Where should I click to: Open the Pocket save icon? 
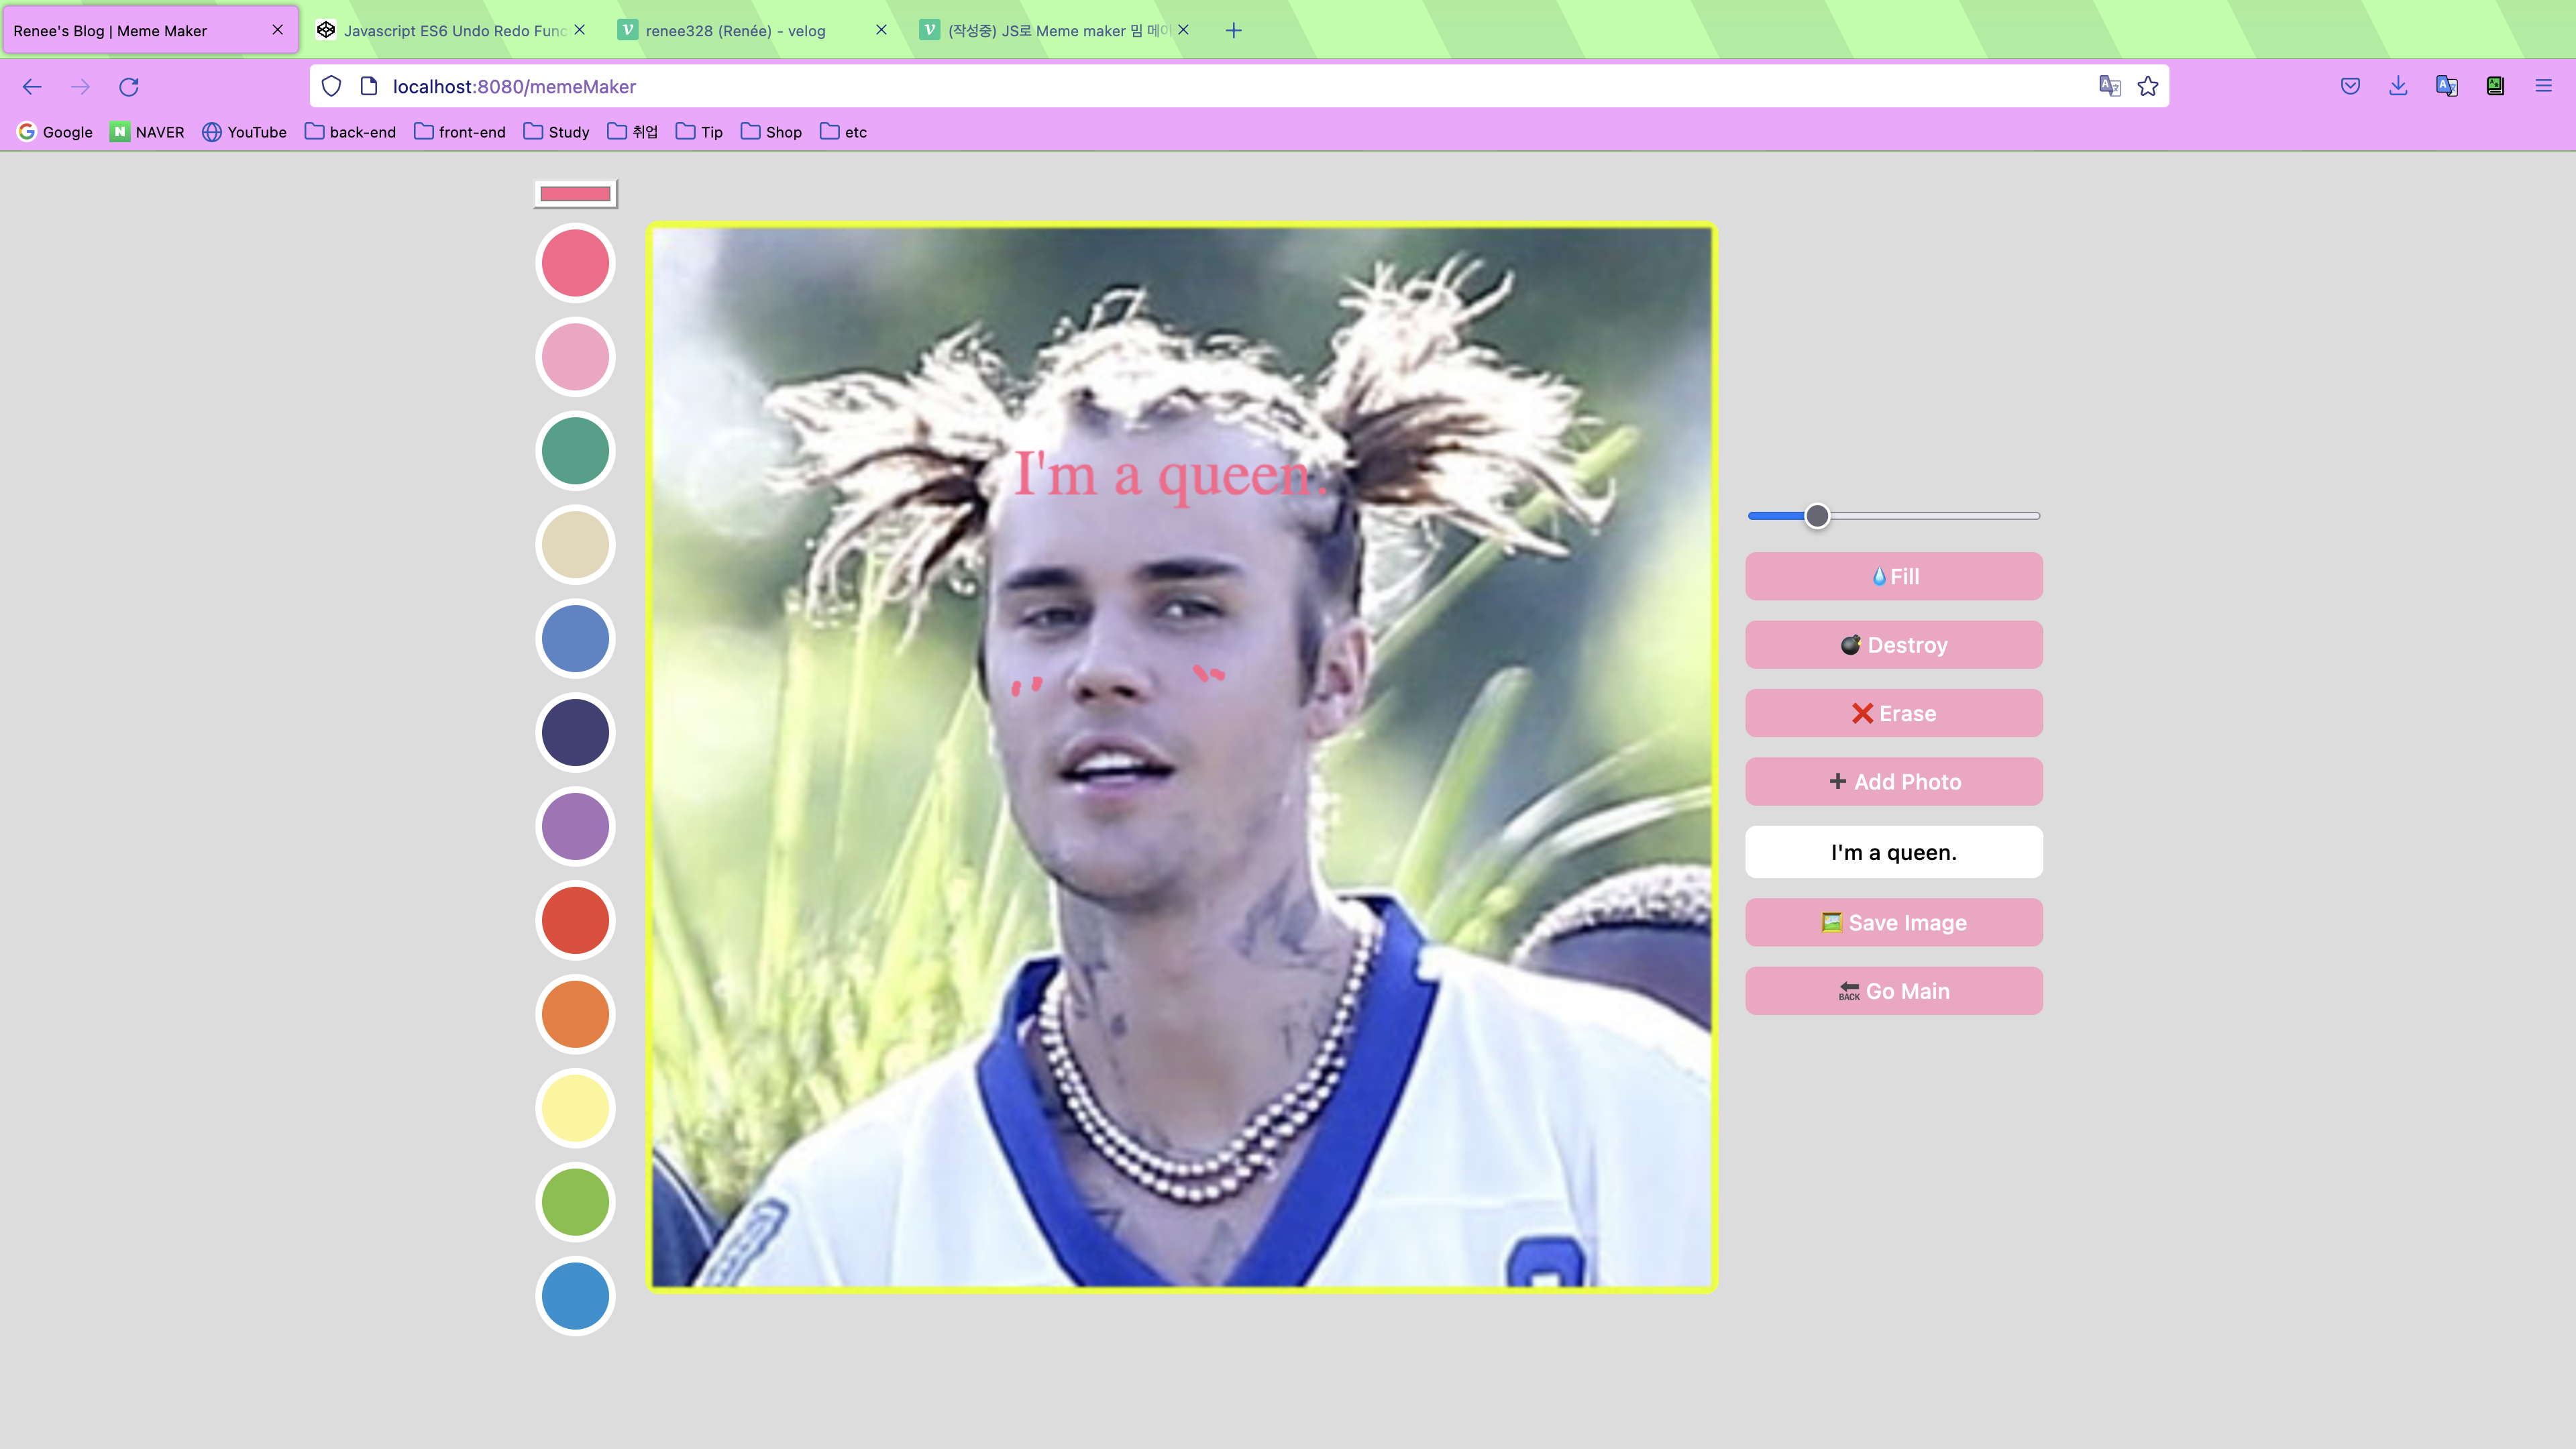pyautogui.click(x=2351, y=87)
